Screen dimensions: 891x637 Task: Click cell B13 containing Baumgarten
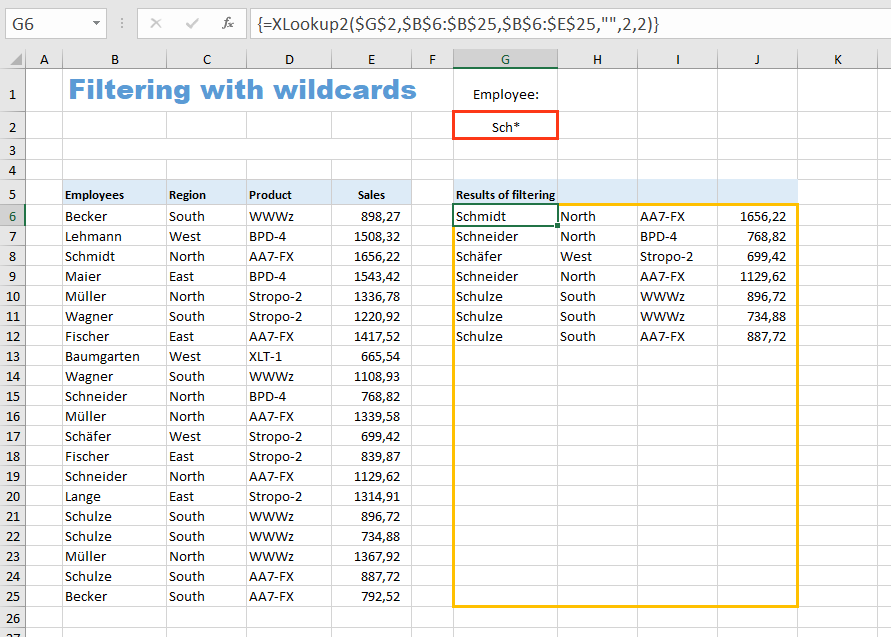tap(114, 356)
